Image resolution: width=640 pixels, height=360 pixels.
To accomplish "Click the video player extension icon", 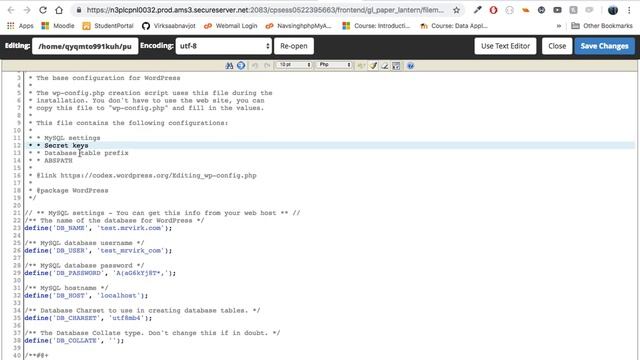I will pyautogui.click(x=557, y=10).
